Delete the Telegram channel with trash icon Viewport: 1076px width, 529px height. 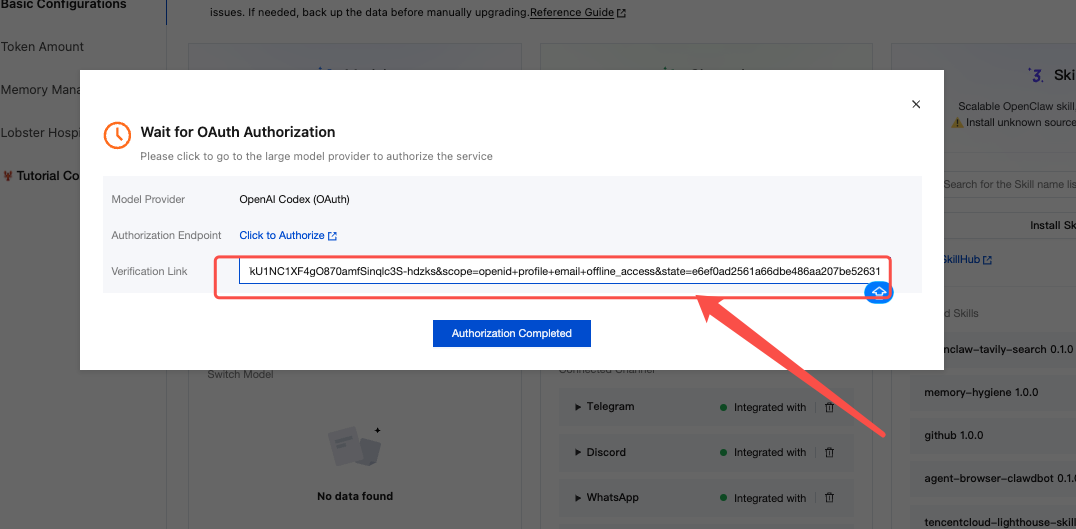pos(829,407)
